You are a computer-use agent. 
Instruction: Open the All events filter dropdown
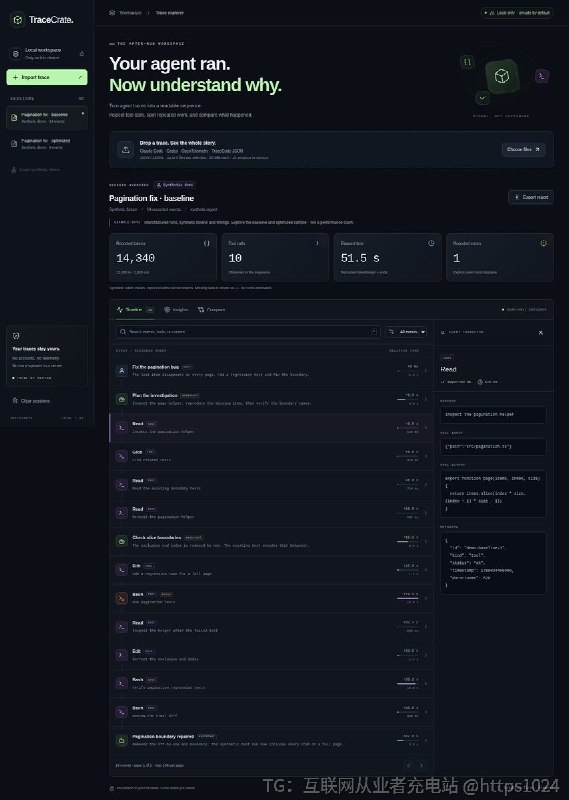(406, 332)
